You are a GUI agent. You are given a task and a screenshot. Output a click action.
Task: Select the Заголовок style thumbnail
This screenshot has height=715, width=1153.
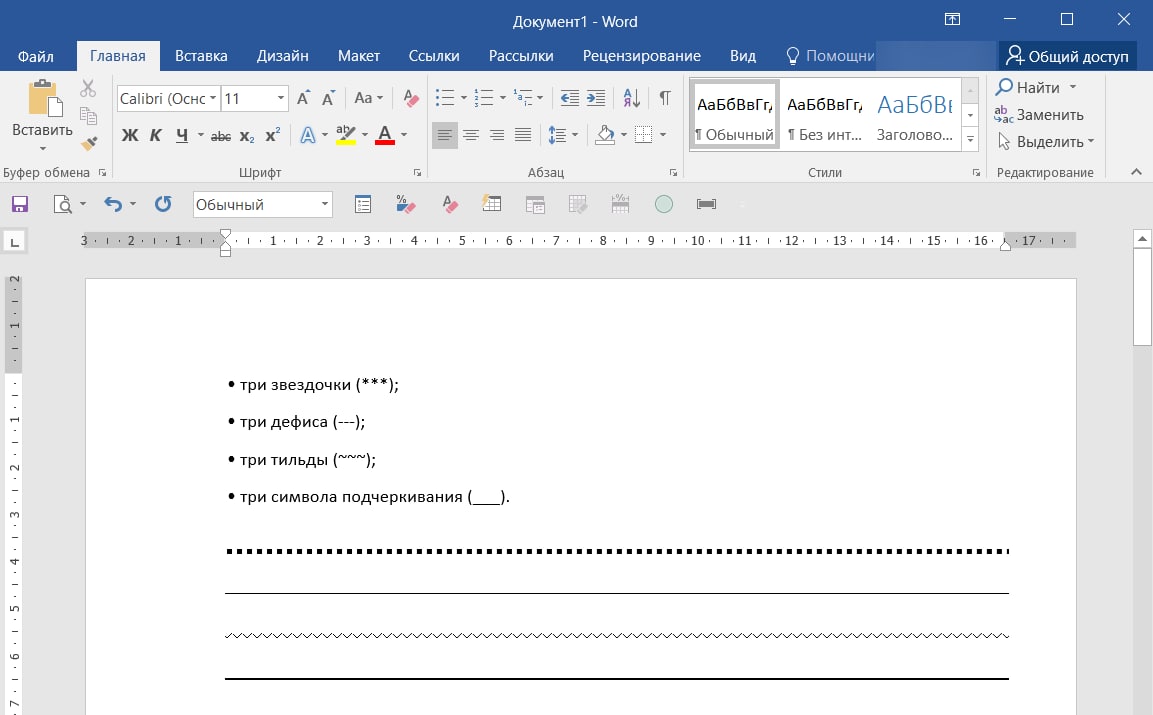pyautogui.click(x=914, y=115)
